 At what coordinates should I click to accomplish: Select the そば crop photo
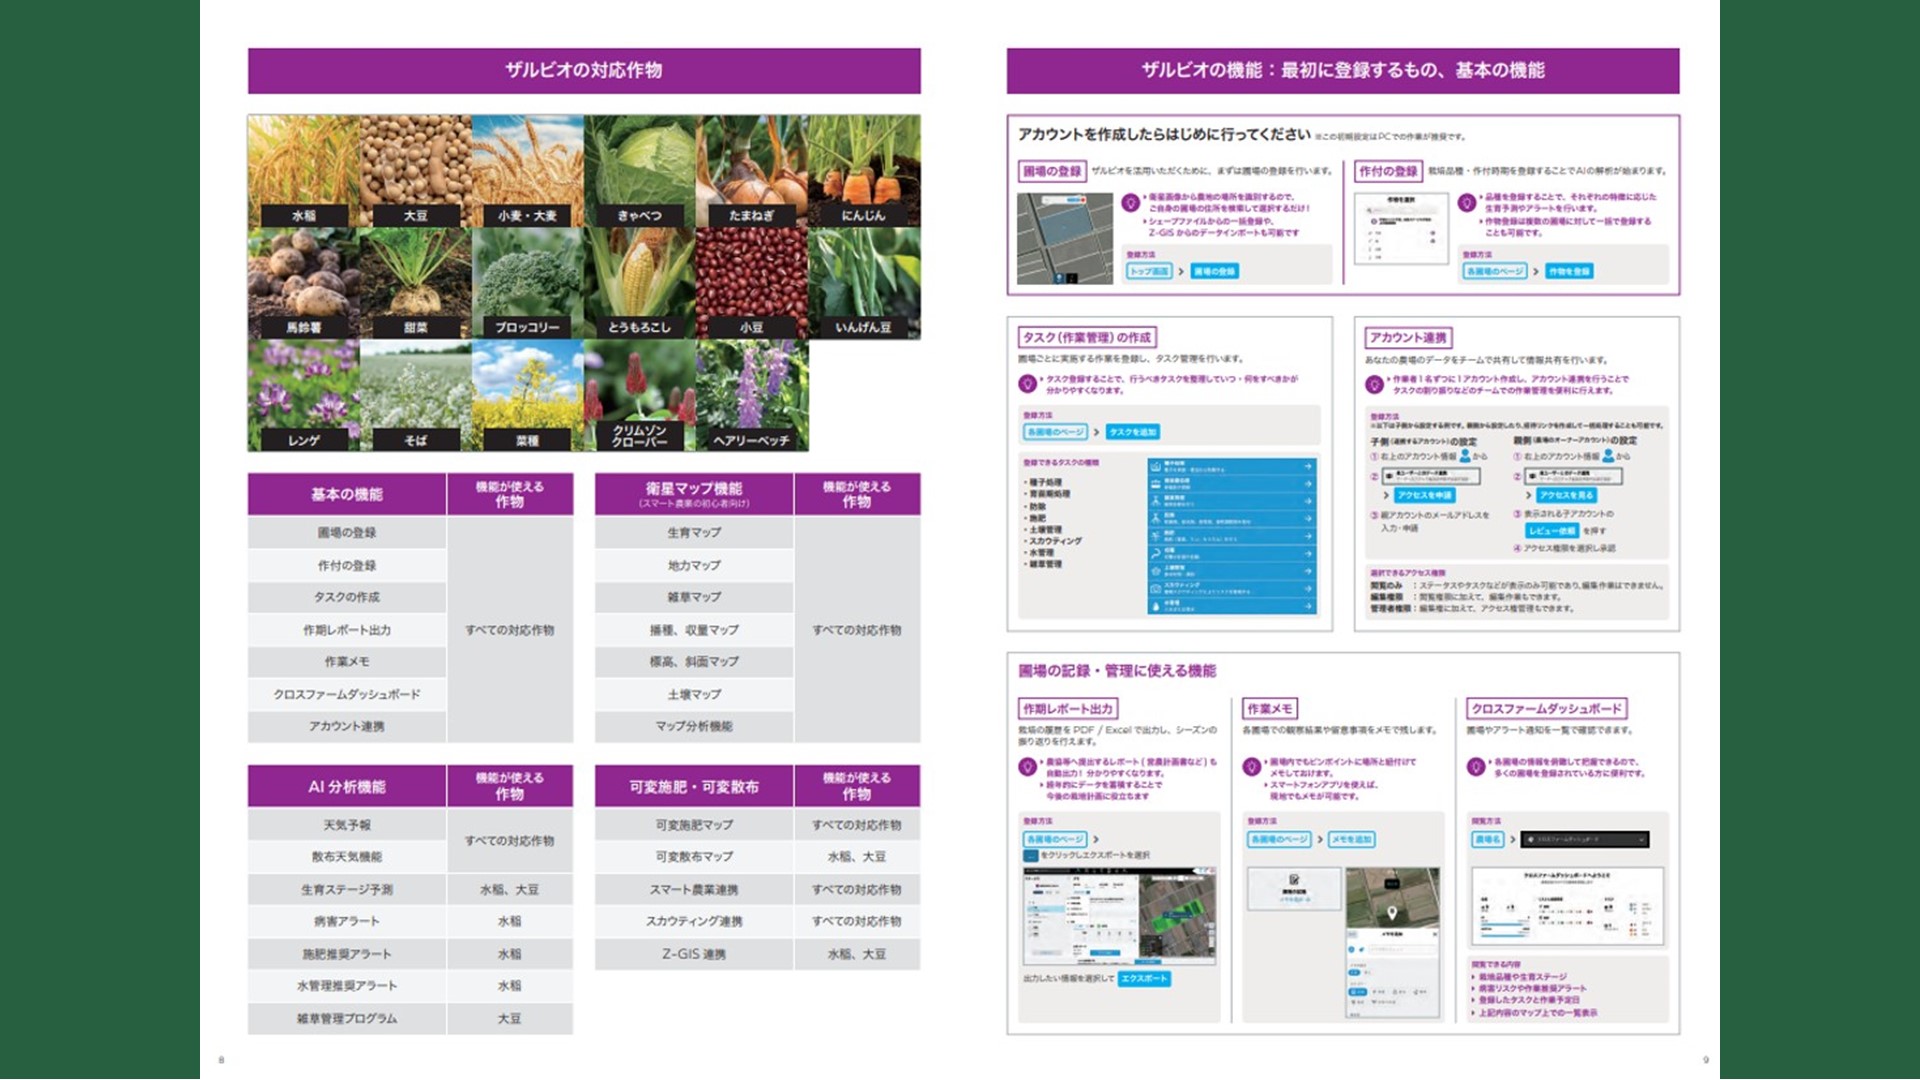pos(416,395)
